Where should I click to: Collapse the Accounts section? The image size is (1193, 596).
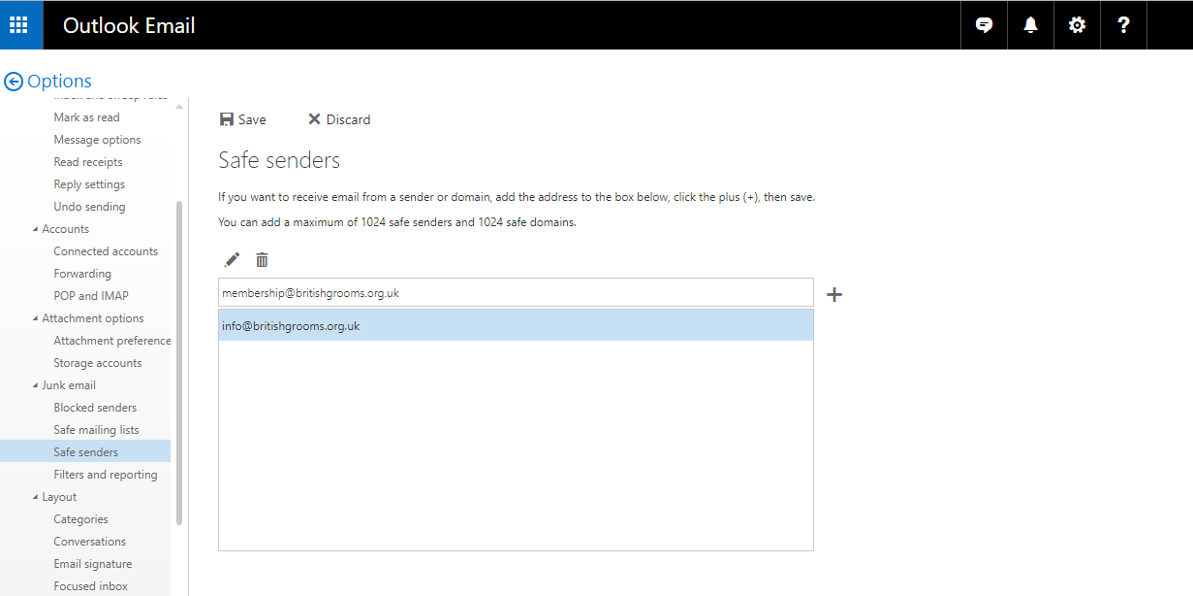point(37,230)
